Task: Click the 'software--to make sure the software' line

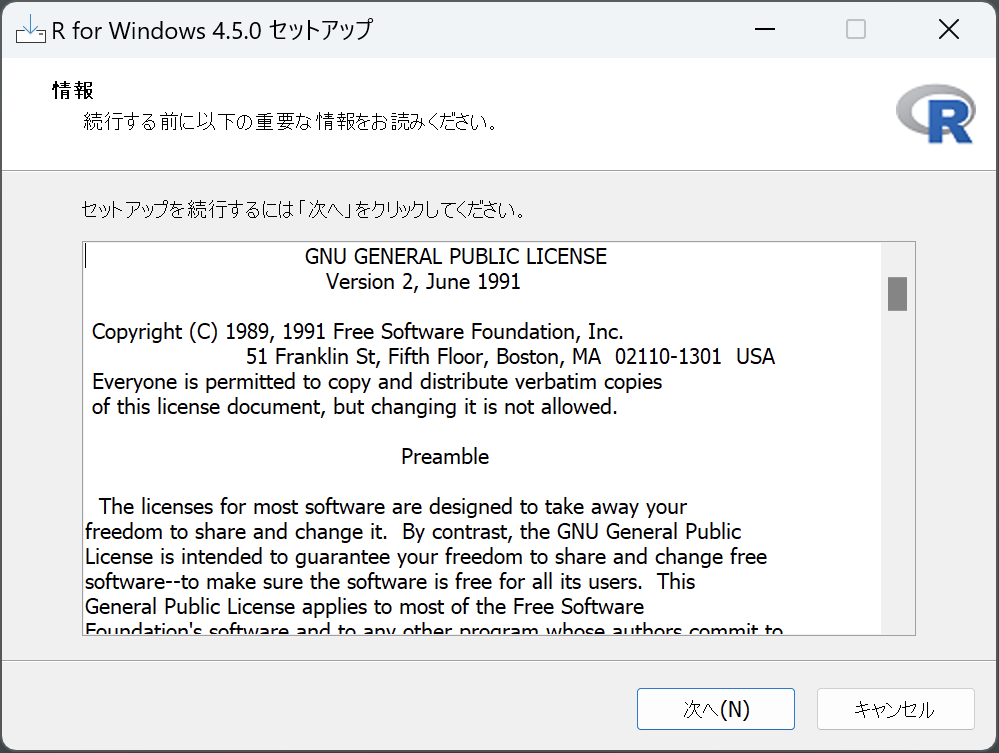Action: [x=390, y=582]
